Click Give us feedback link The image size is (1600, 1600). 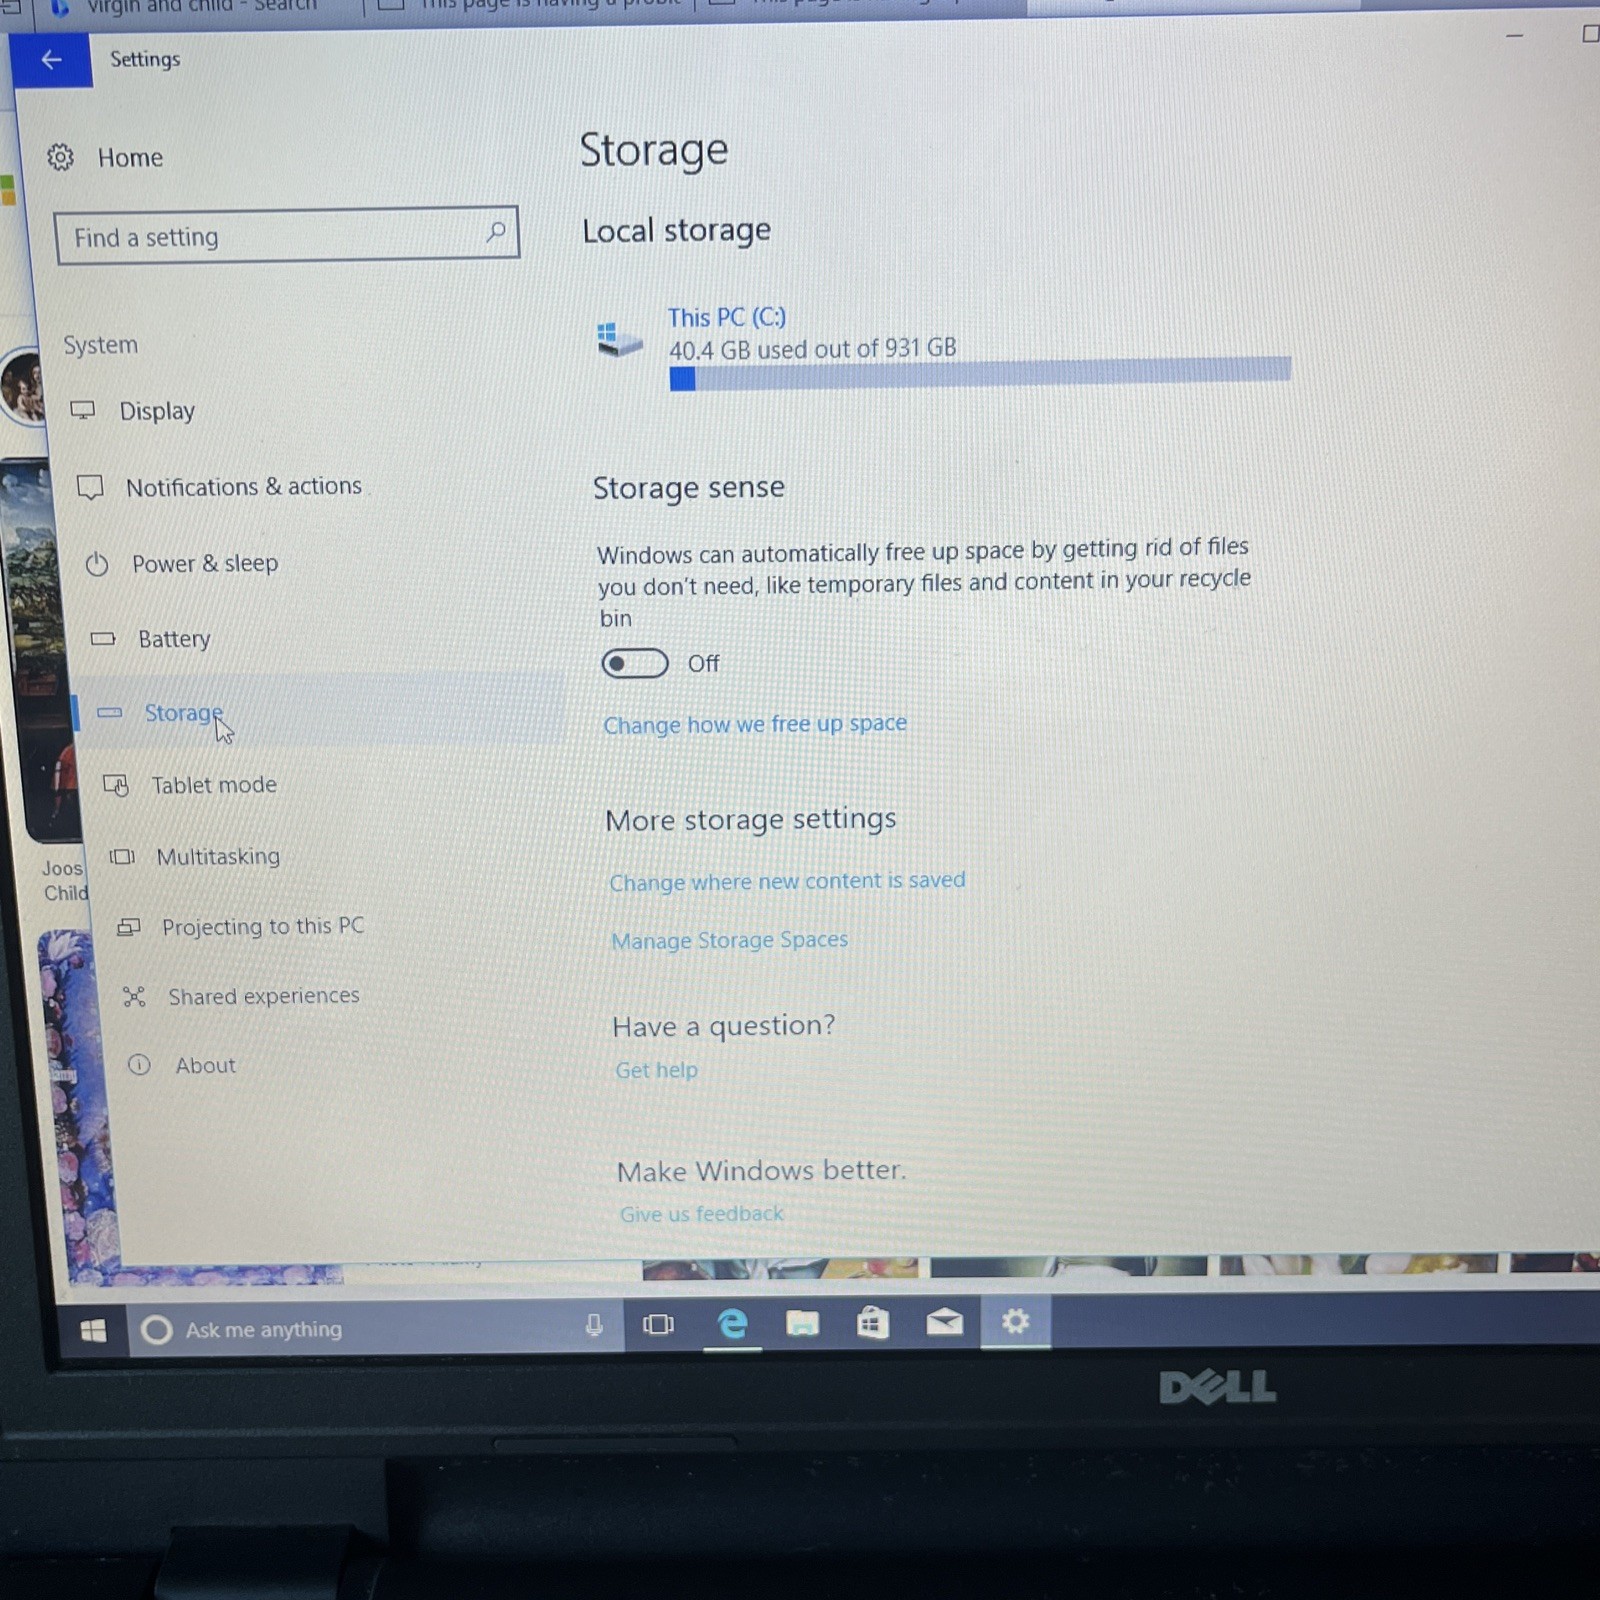coord(701,1214)
